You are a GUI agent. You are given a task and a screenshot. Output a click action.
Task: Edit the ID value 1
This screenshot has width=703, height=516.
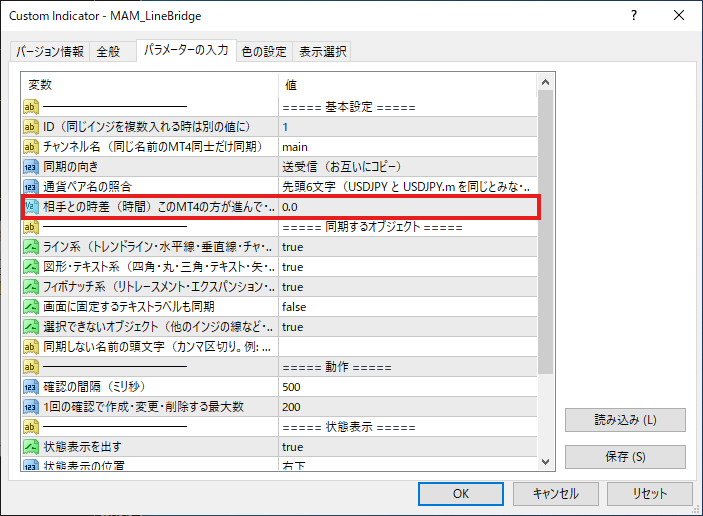coord(408,127)
